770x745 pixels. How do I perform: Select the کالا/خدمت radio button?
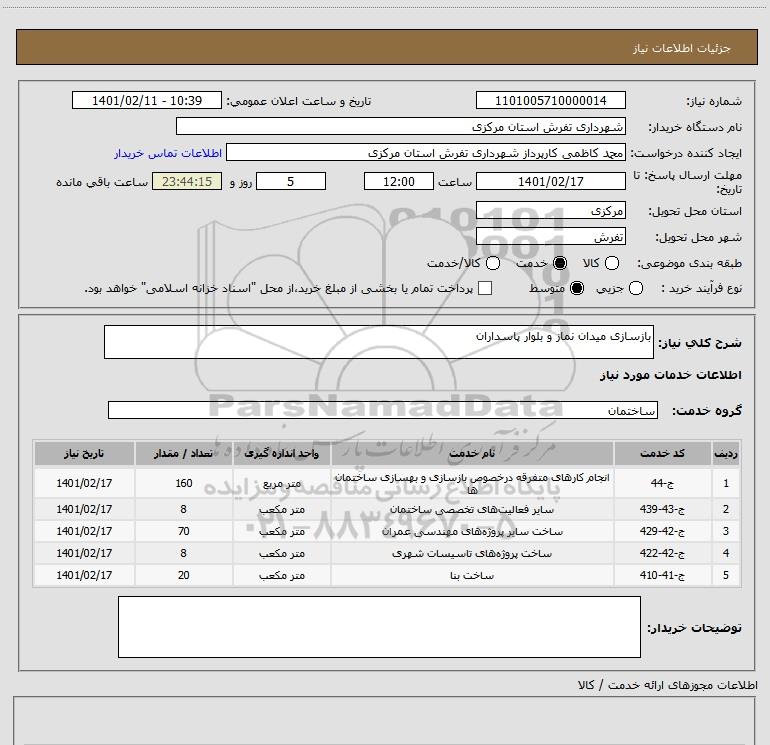click(493, 263)
